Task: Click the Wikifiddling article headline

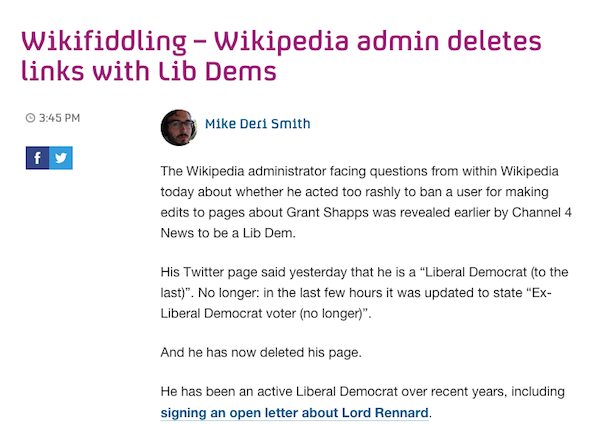Action: point(281,56)
